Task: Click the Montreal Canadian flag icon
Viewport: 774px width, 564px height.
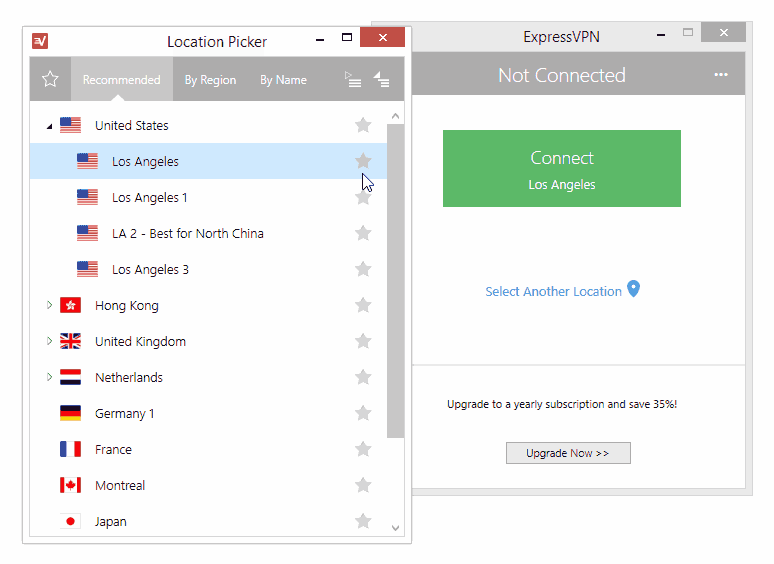Action: [x=70, y=486]
